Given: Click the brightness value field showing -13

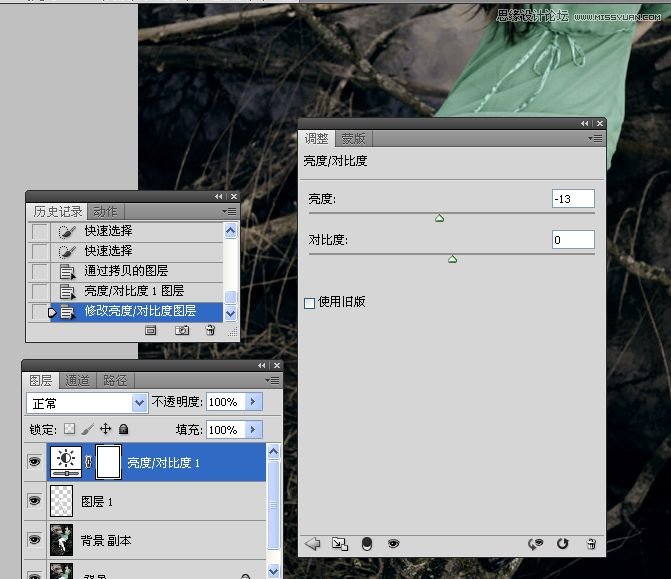Looking at the screenshot, I should 573,199.
